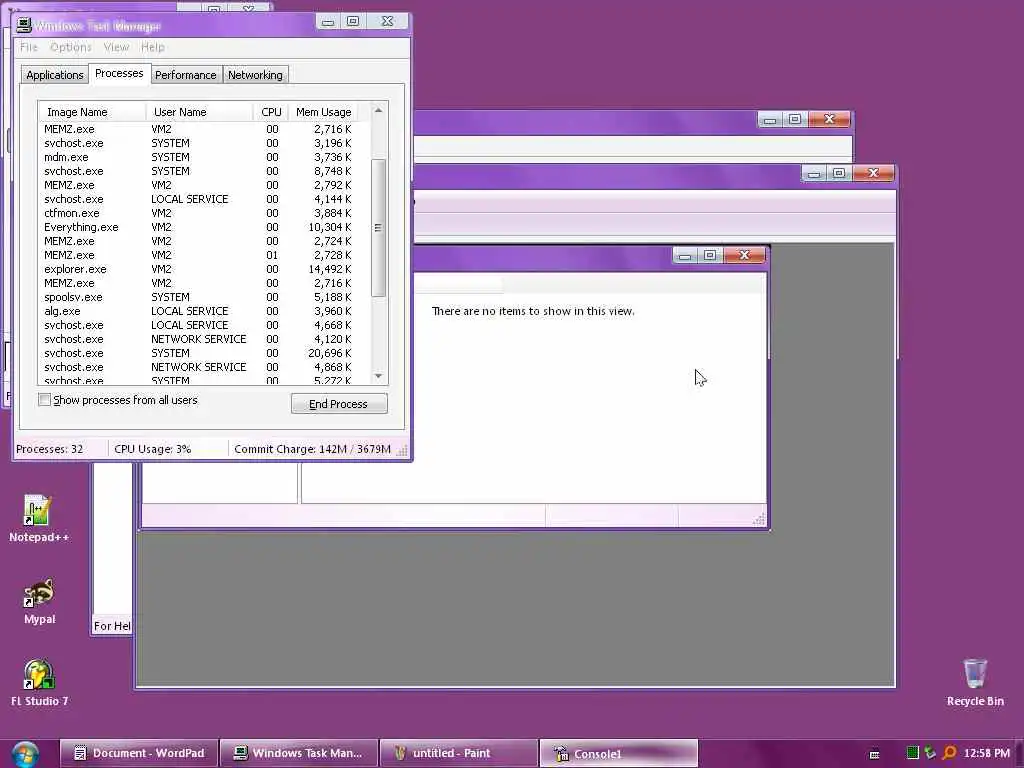Click process list scrollbar up arrow
This screenshot has width=1024, height=768.
378,110
